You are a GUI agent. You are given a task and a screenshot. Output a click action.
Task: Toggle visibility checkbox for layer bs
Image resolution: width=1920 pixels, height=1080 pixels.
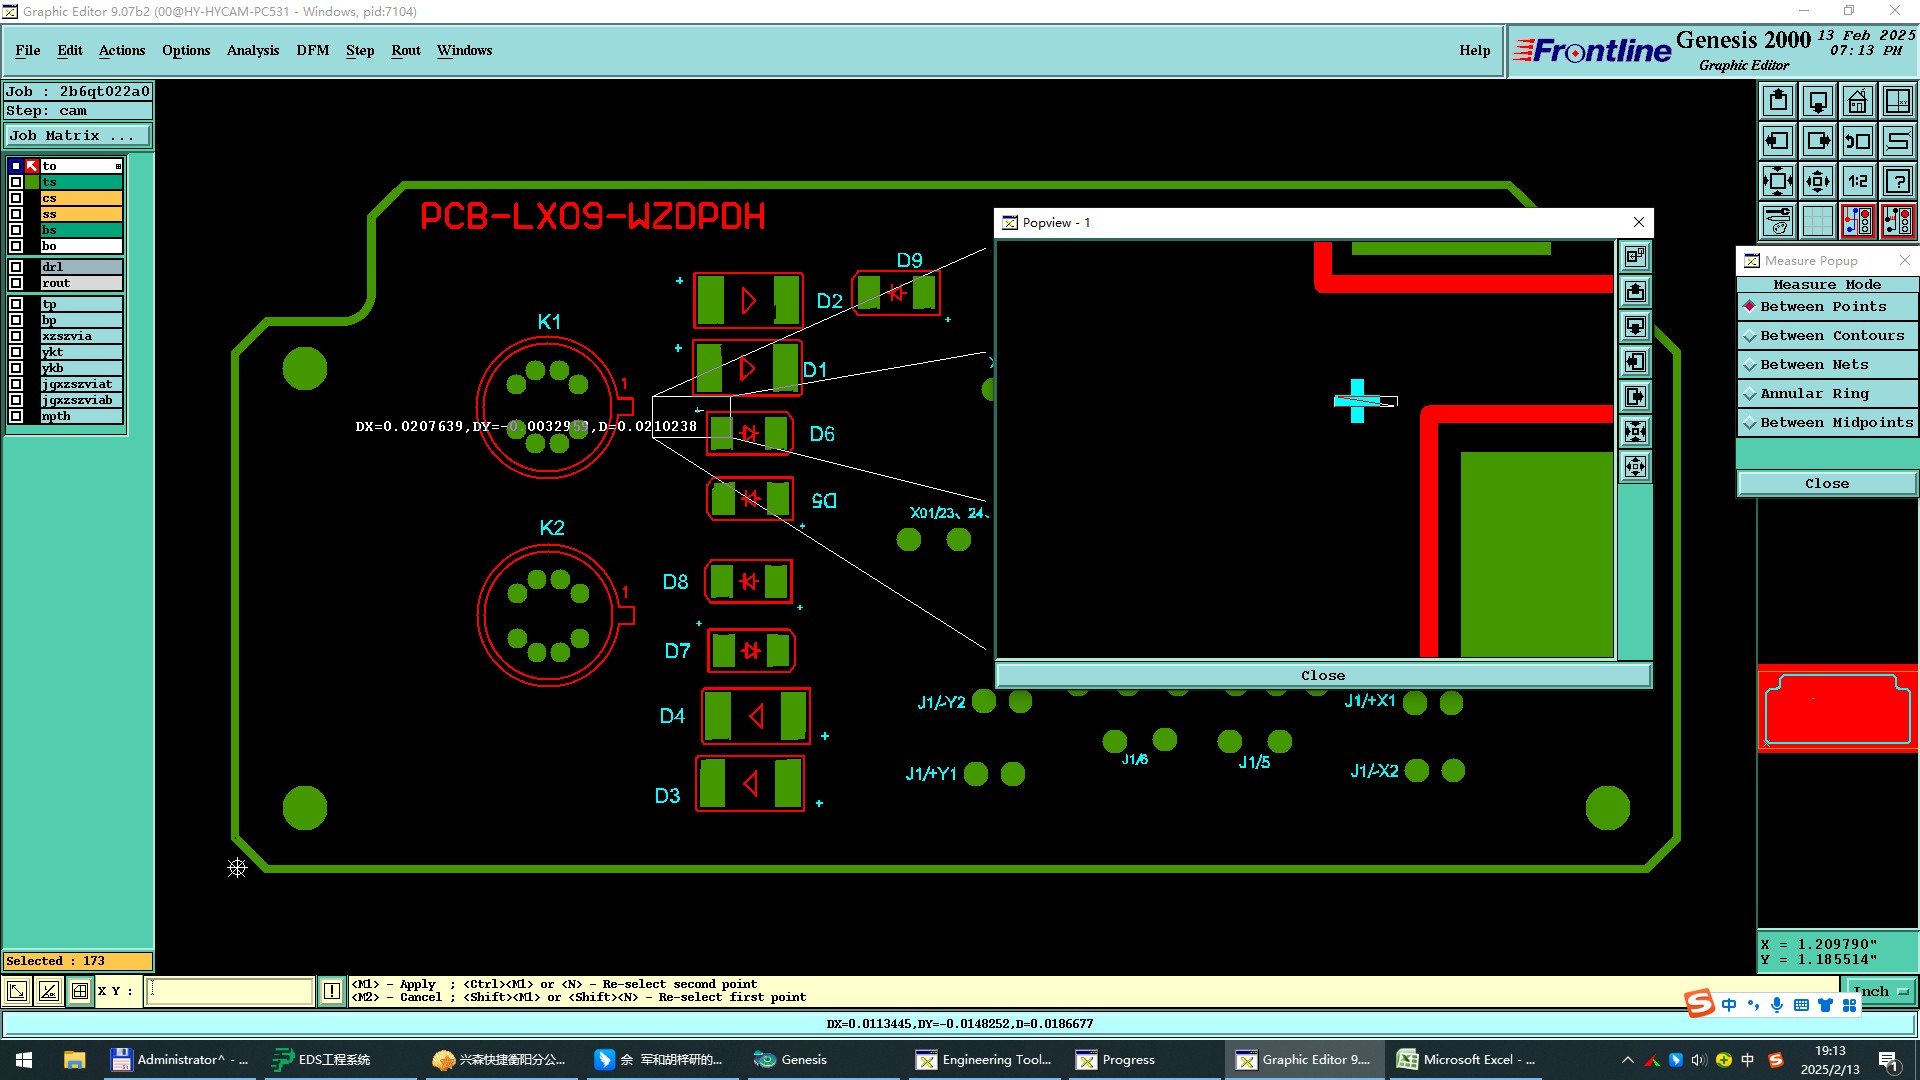point(16,230)
